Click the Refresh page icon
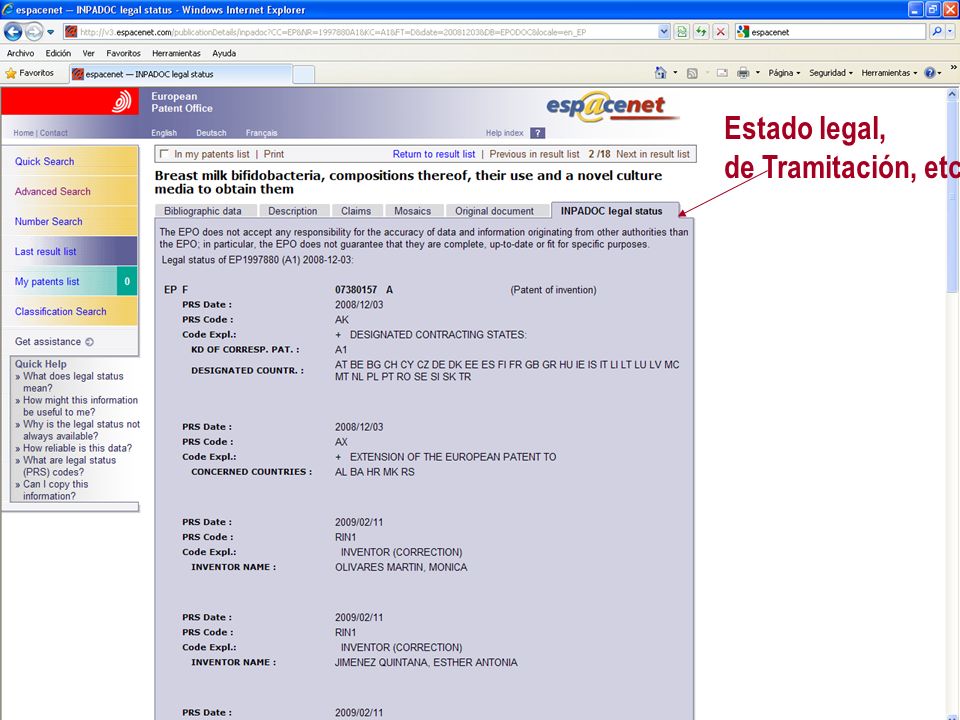Screen dimensions: 960x720 [x=701, y=32]
